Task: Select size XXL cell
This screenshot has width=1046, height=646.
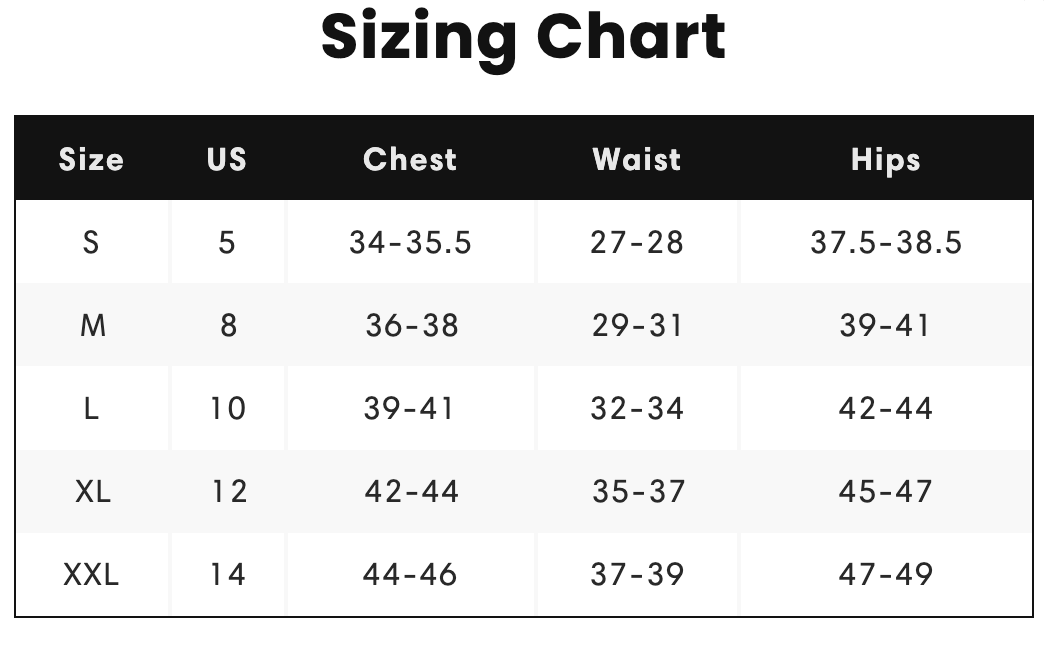Action: pyautogui.click(x=91, y=575)
